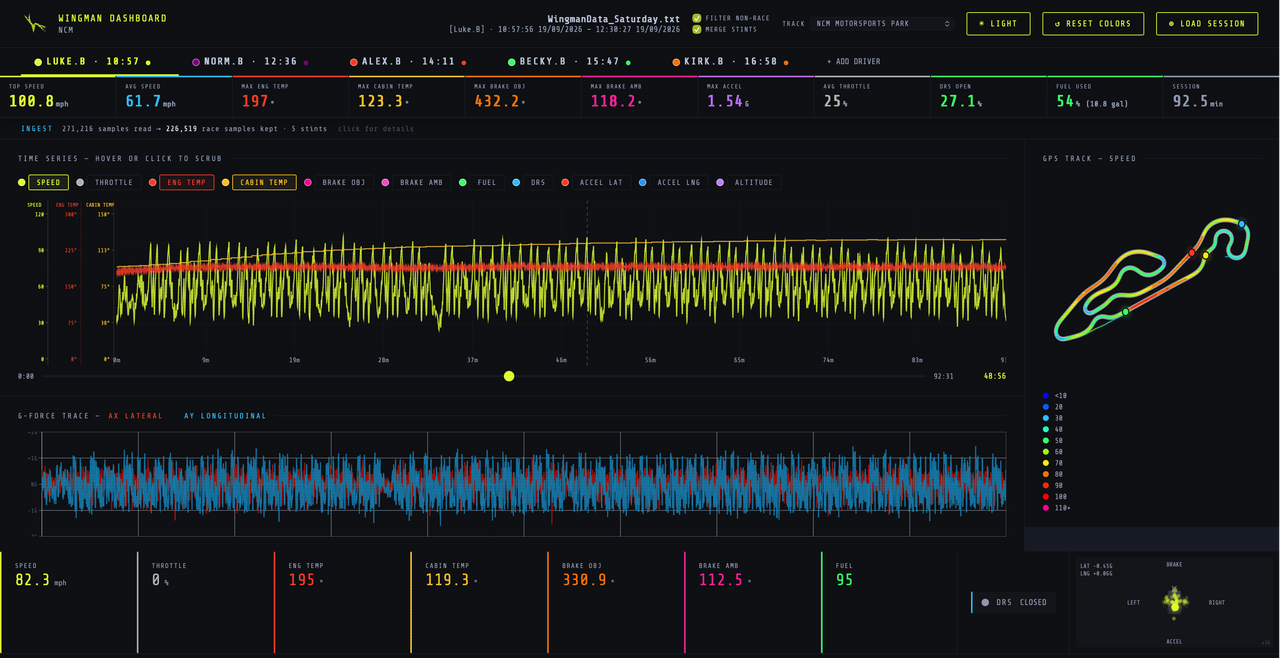Click the red marker on the GPS track
Viewport: 1280px width, 658px height.
click(x=1191, y=253)
